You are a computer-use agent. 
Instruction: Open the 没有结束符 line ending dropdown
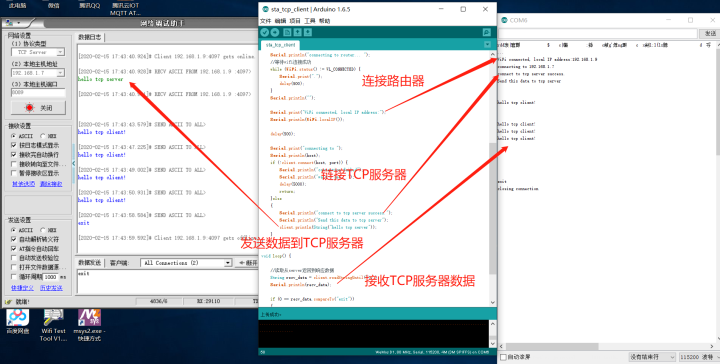652,357
